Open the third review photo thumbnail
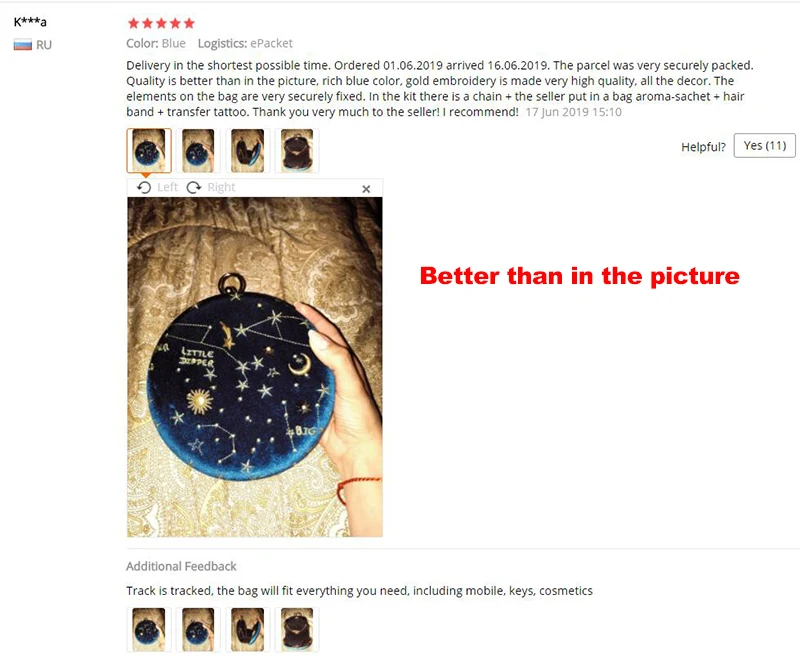This screenshot has height=657, width=800. click(247, 150)
